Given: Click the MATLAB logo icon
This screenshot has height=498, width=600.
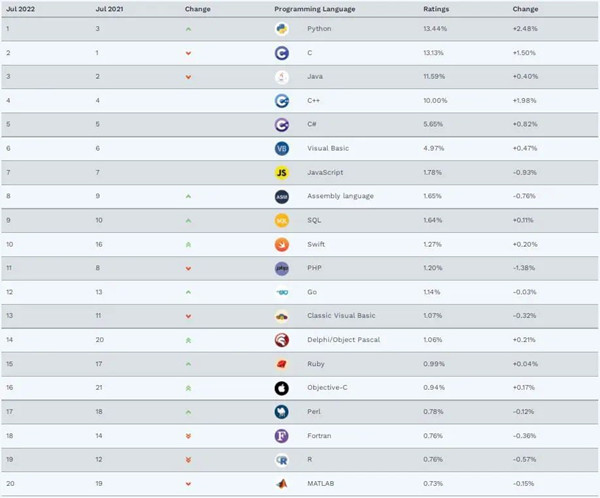Looking at the screenshot, I should coord(282,484).
